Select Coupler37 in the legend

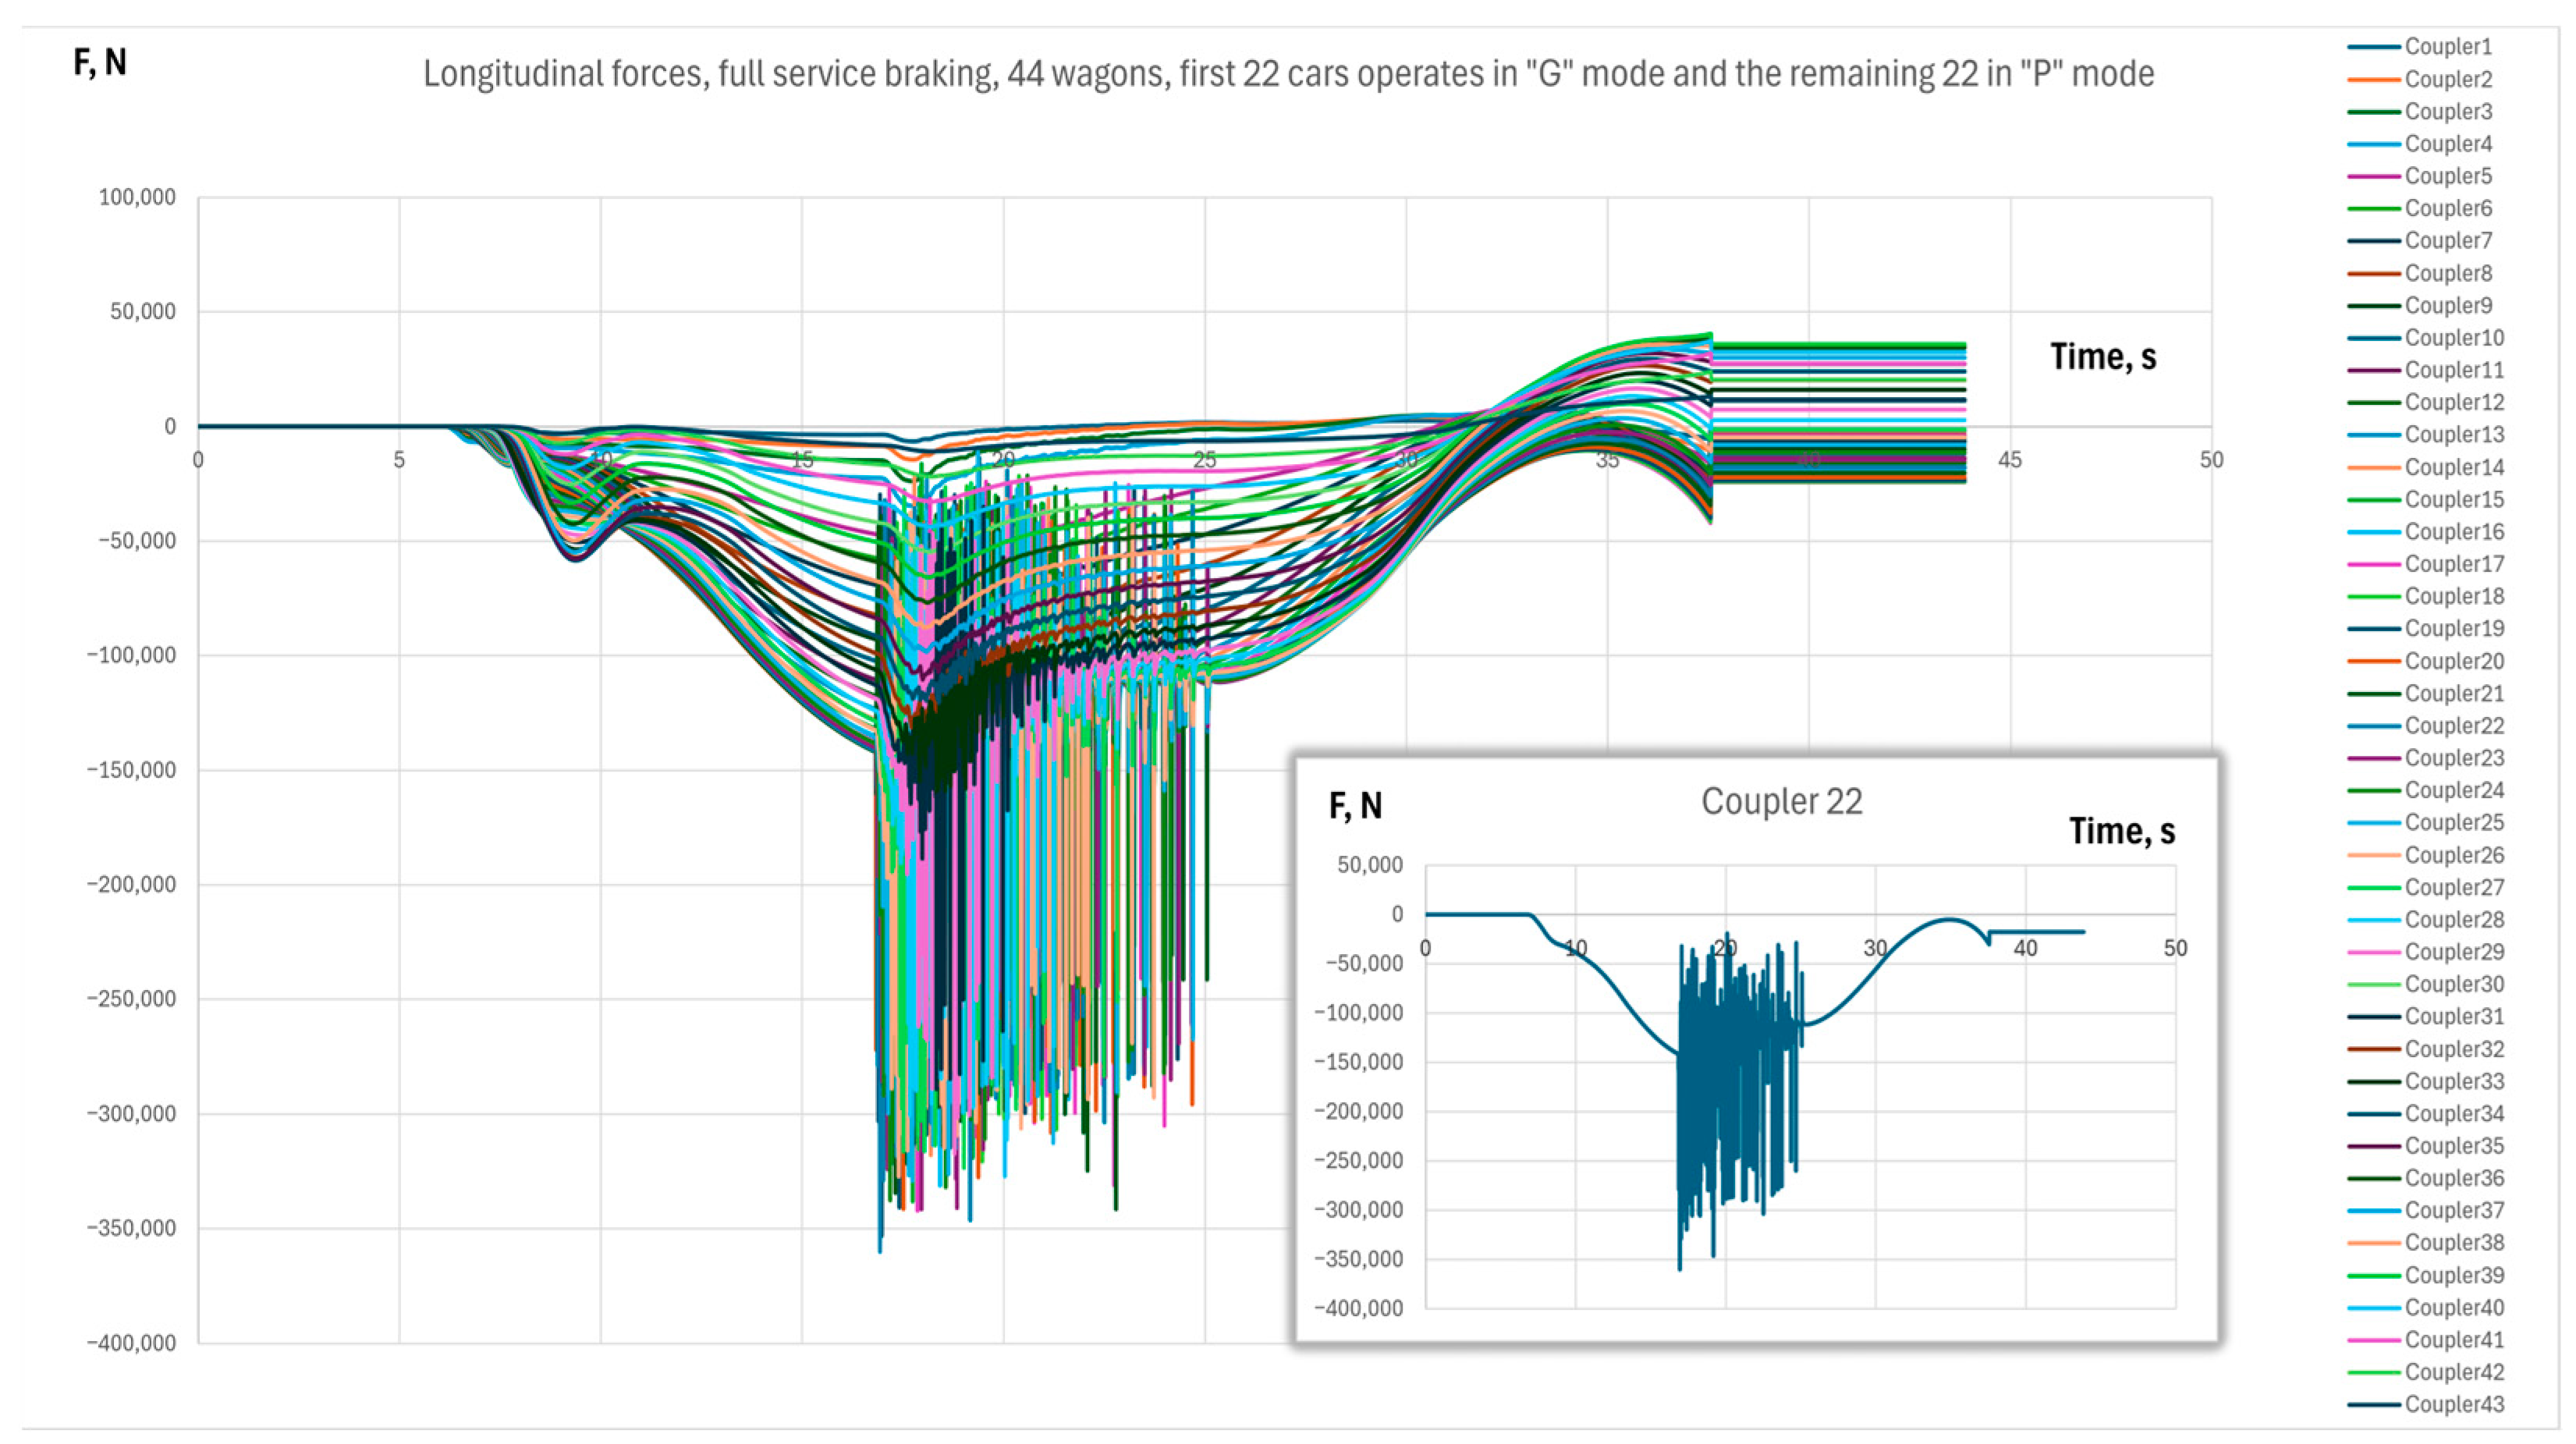2454,1210
